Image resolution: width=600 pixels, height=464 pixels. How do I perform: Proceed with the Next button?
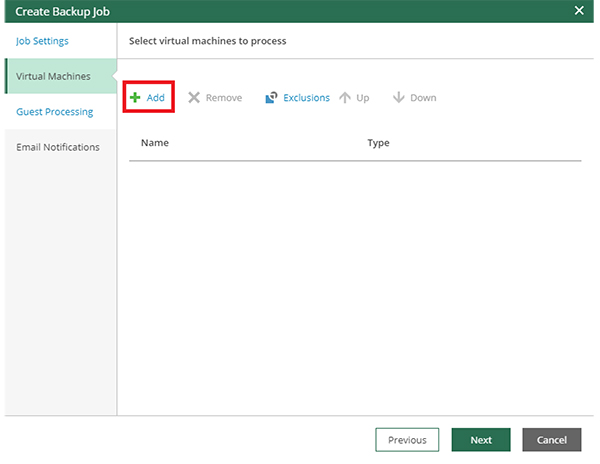point(481,440)
